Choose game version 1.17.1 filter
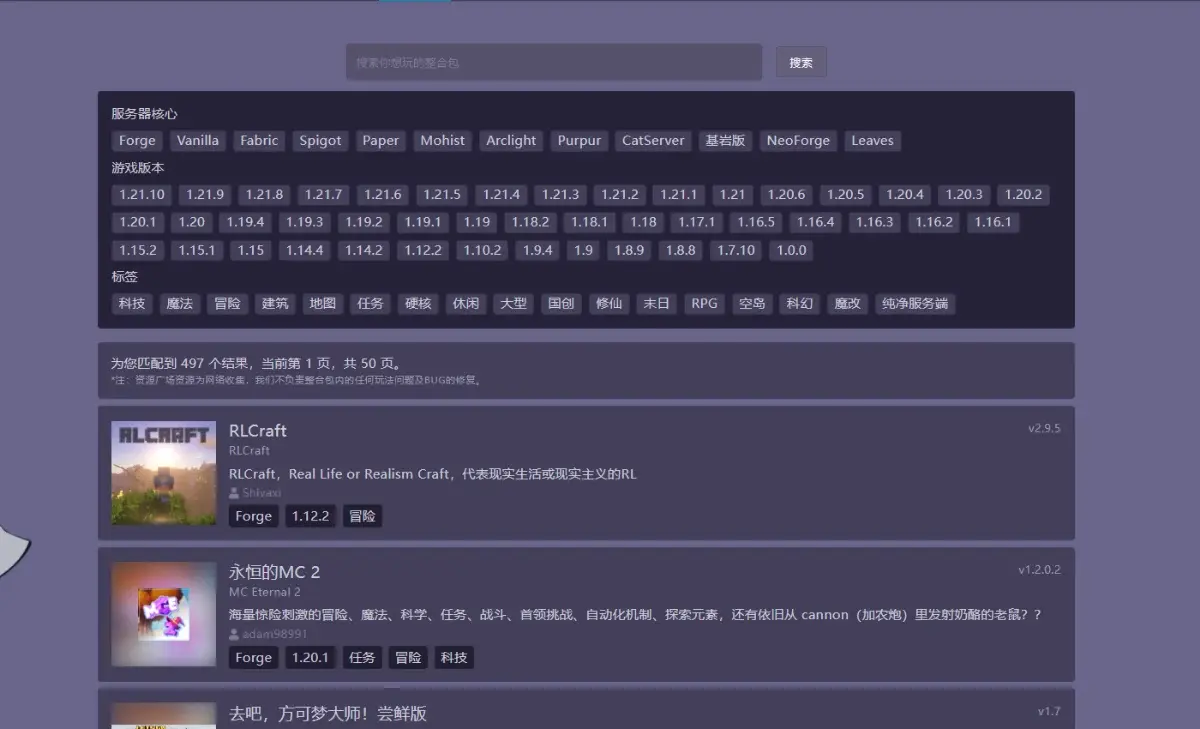Image resolution: width=1200 pixels, height=729 pixels. click(697, 222)
